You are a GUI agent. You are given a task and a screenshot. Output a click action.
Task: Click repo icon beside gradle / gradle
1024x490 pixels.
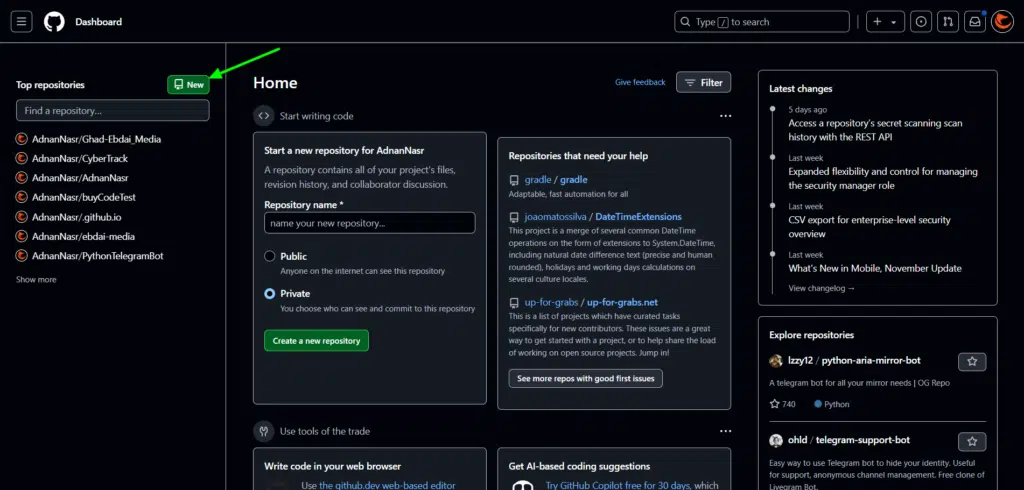515,180
